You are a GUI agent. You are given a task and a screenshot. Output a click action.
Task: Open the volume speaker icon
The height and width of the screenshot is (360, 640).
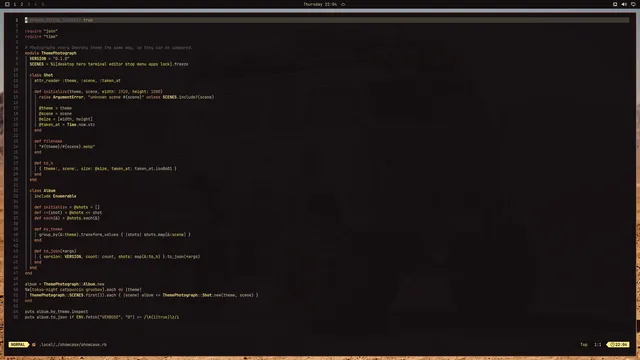(624, 4)
